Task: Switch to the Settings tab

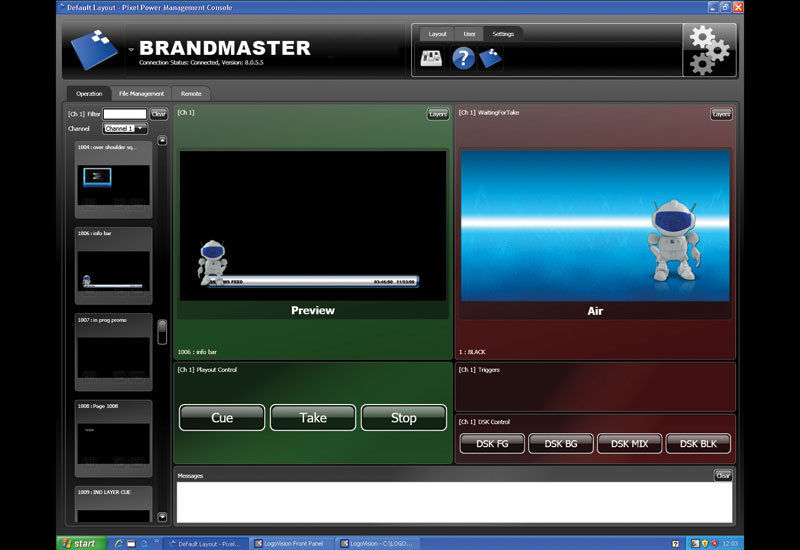Action: [x=503, y=34]
